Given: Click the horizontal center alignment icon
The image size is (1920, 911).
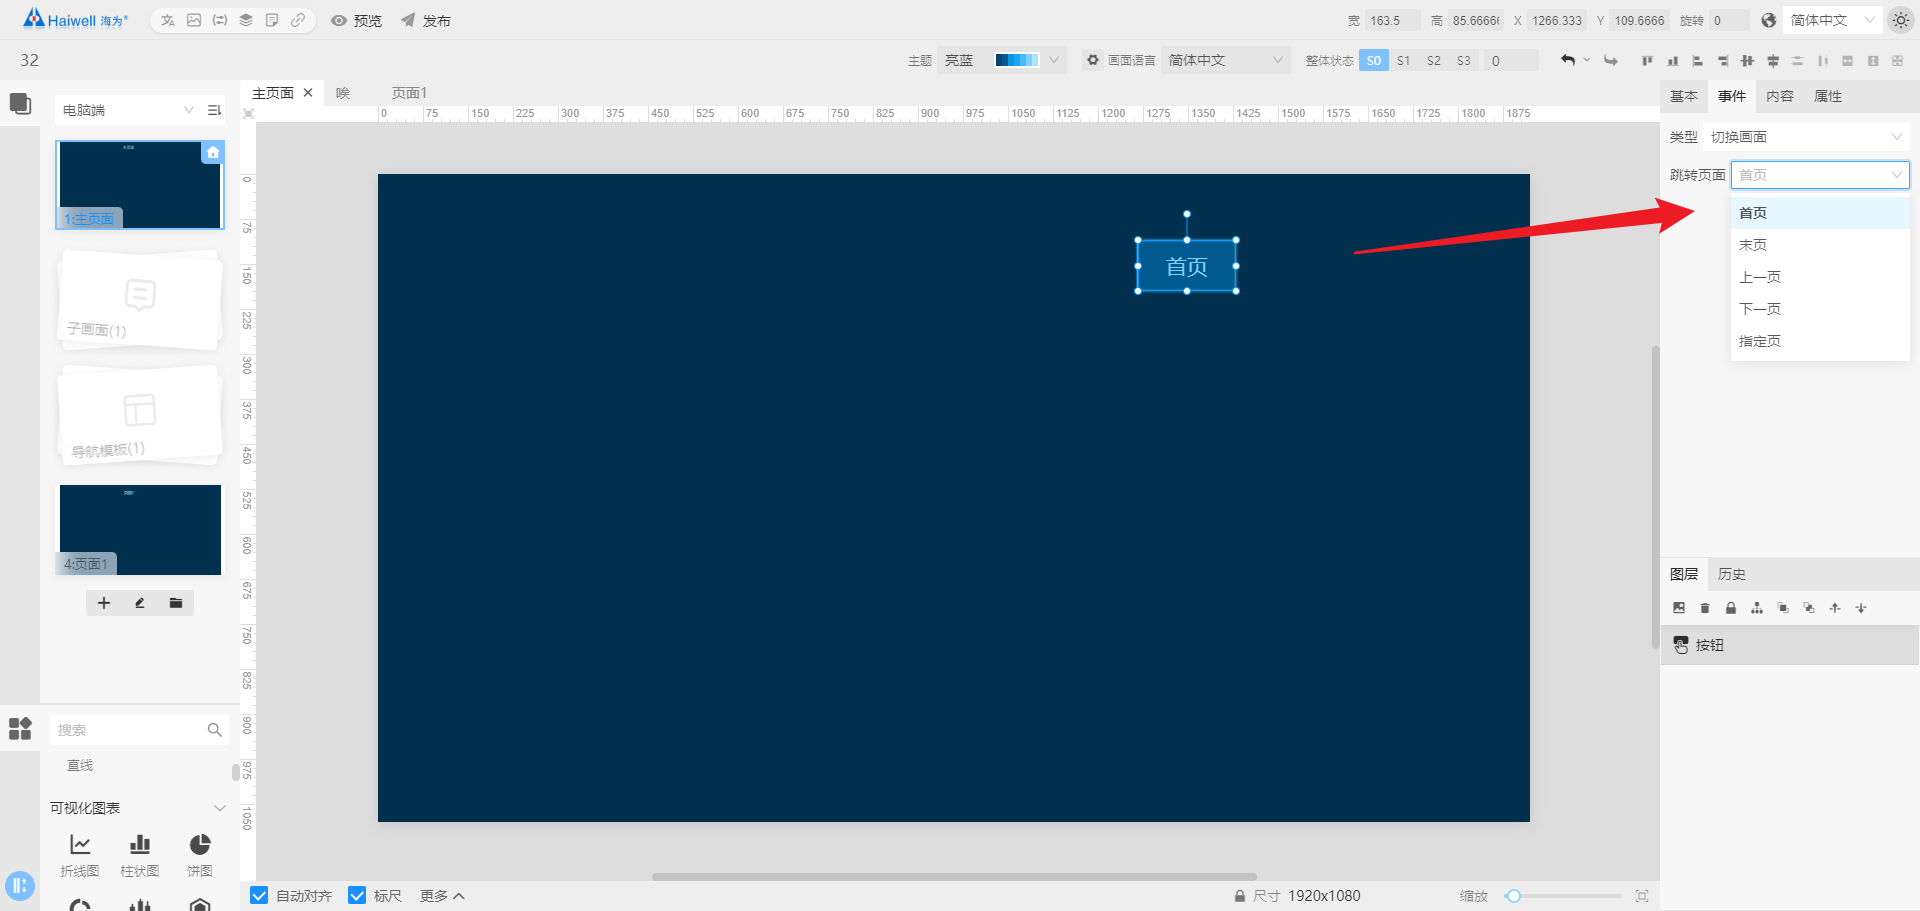Looking at the screenshot, I should [x=1747, y=61].
